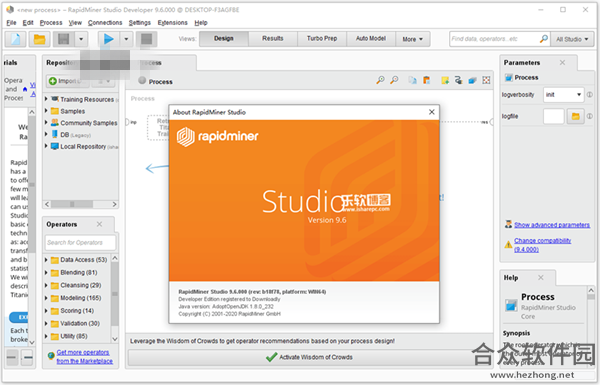Open the More views dropdown
Image resolution: width=600 pixels, height=385 pixels.
[x=412, y=39]
